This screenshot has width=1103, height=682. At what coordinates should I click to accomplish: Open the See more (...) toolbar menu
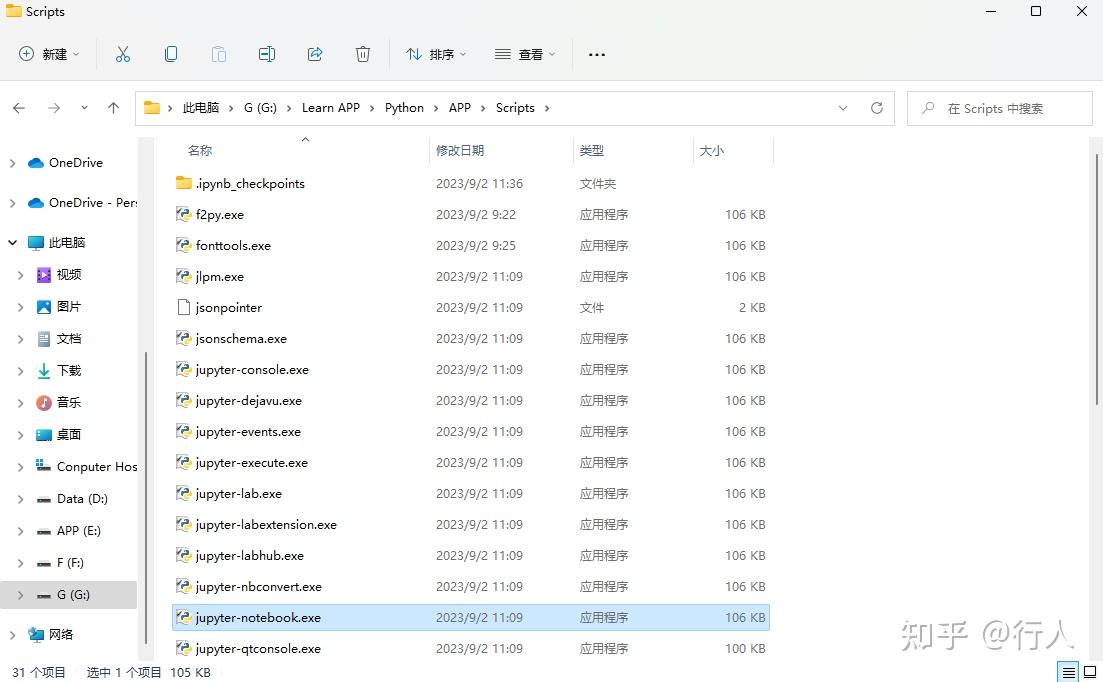[597, 54]
